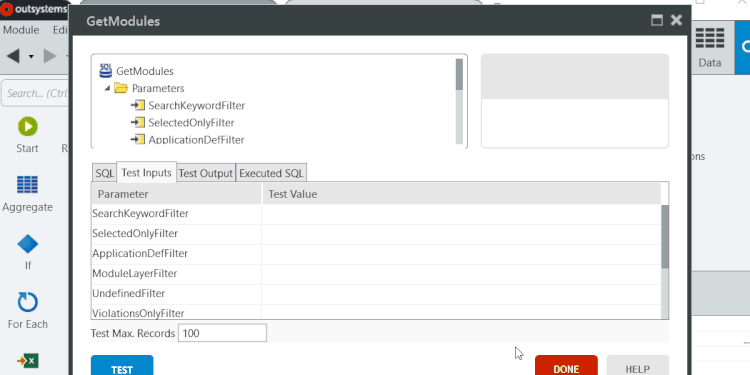Click the Parameter column header
This screenshot has height=375, width=750.
[176, 194]
